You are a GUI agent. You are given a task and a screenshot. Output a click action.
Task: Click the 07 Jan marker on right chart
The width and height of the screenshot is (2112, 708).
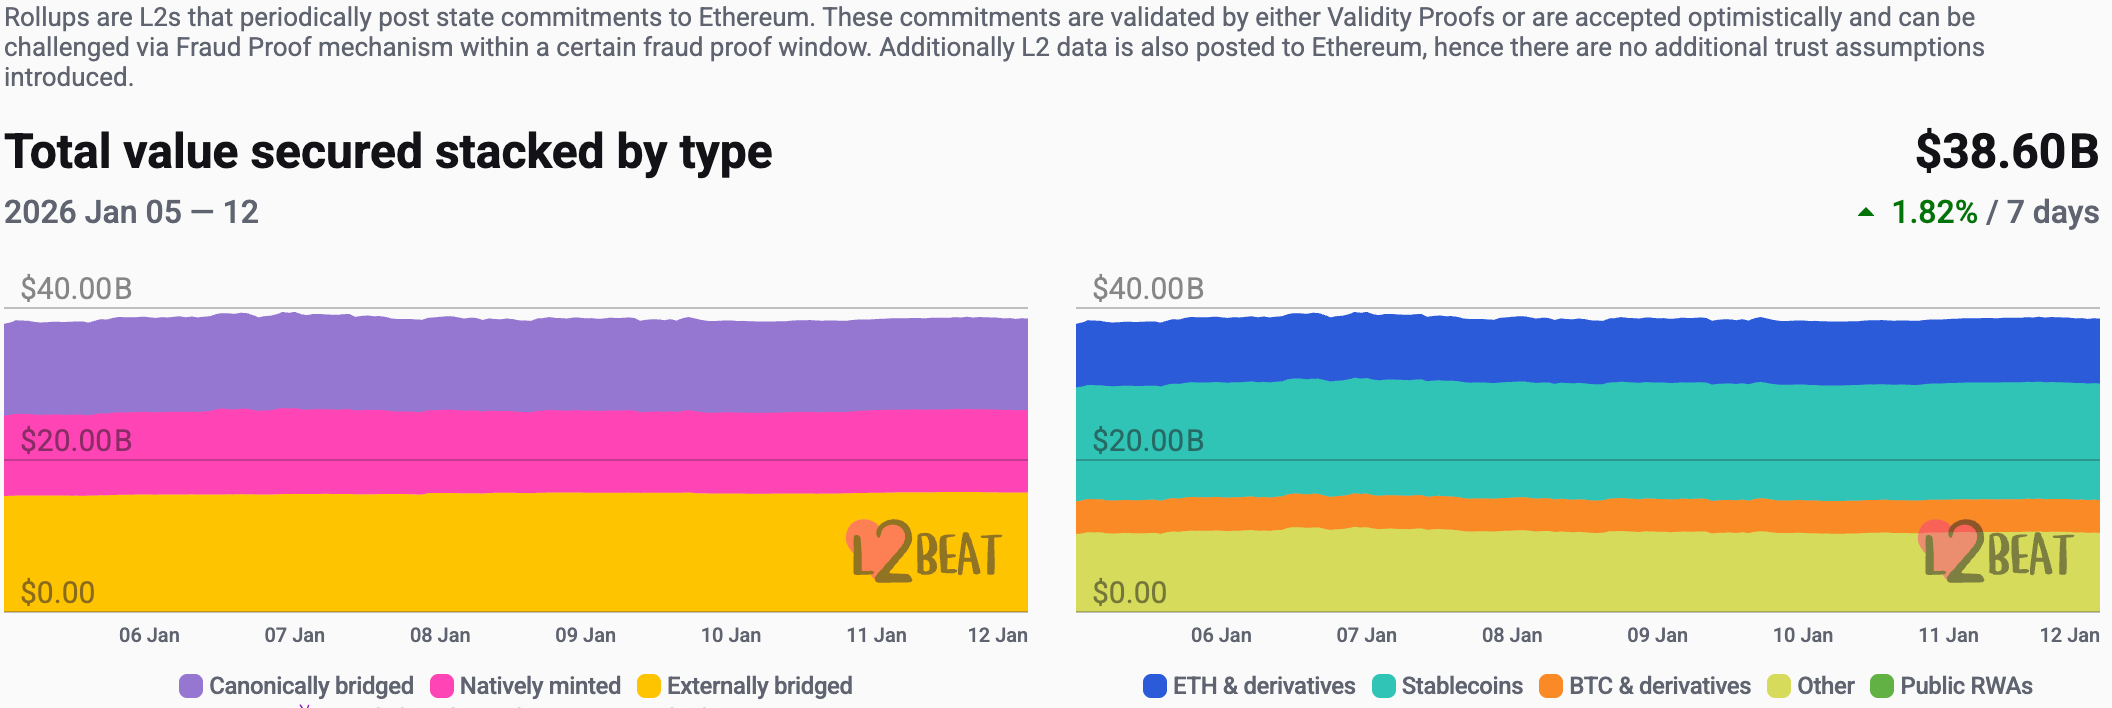(x=1366, y=635)
